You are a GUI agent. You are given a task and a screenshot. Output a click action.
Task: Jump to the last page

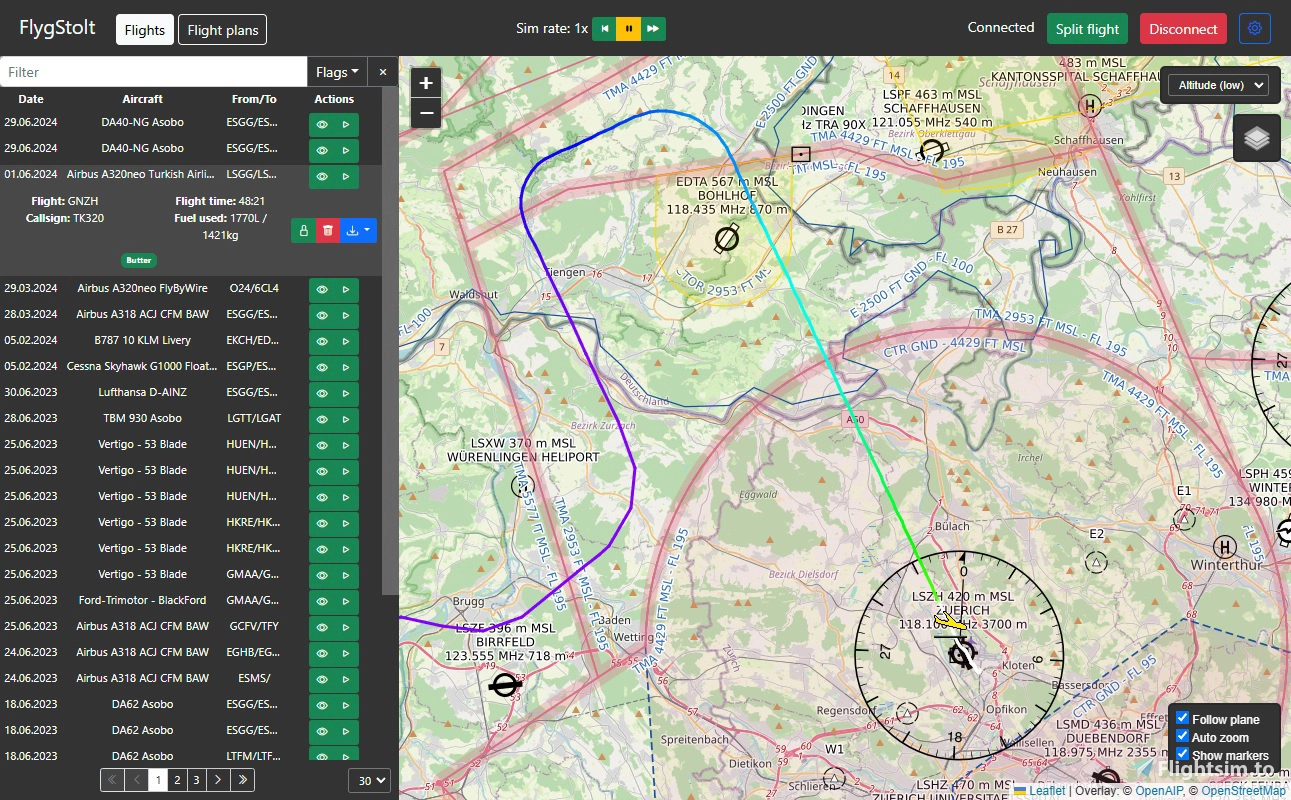point(243,780)
